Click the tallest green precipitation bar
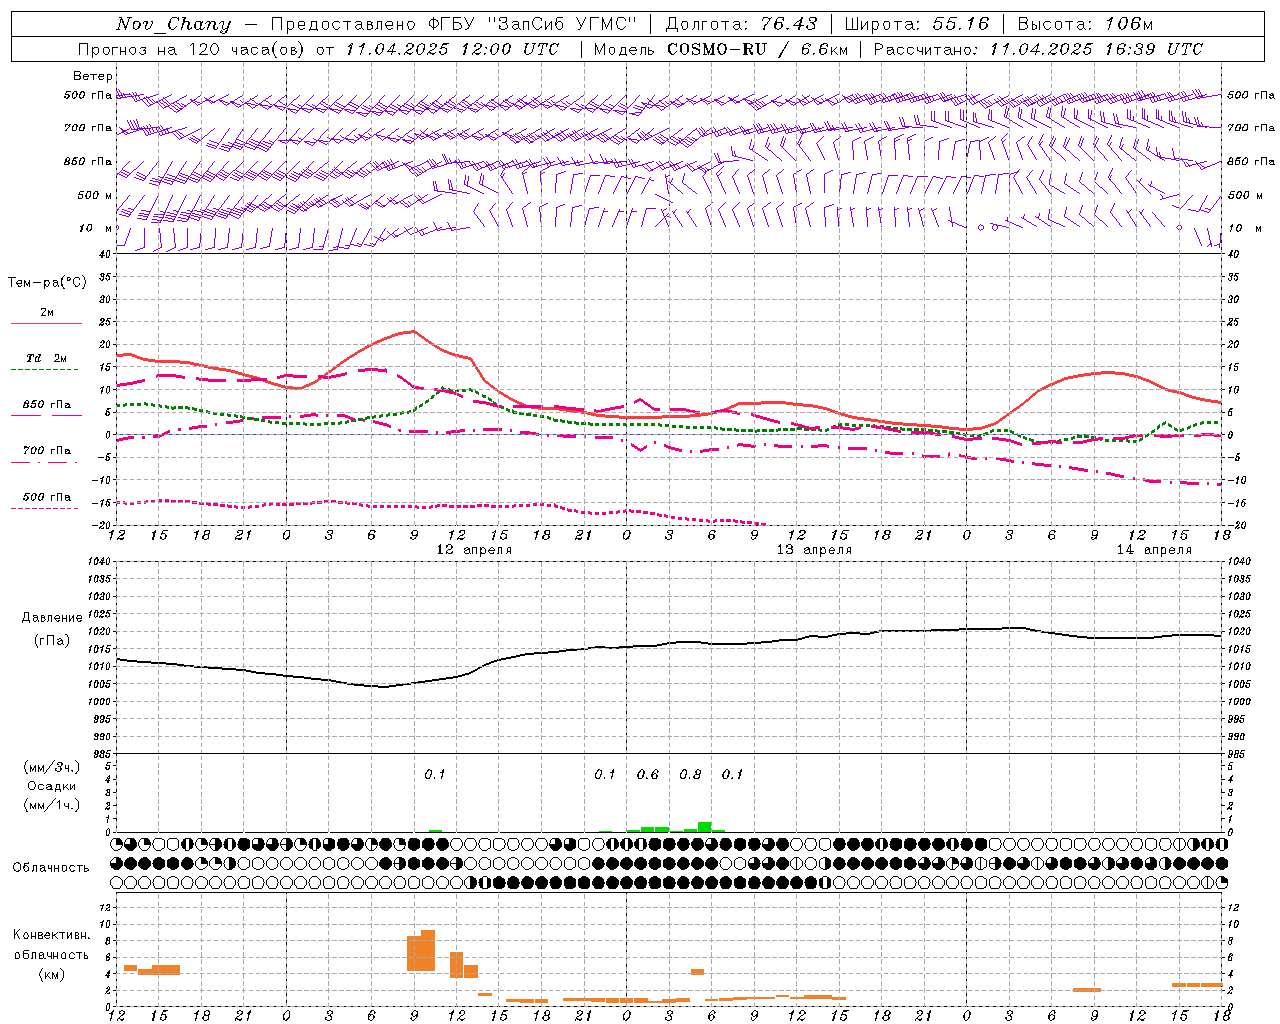This screenshot has width=1280, height=1024. click(x=705, y=827)
